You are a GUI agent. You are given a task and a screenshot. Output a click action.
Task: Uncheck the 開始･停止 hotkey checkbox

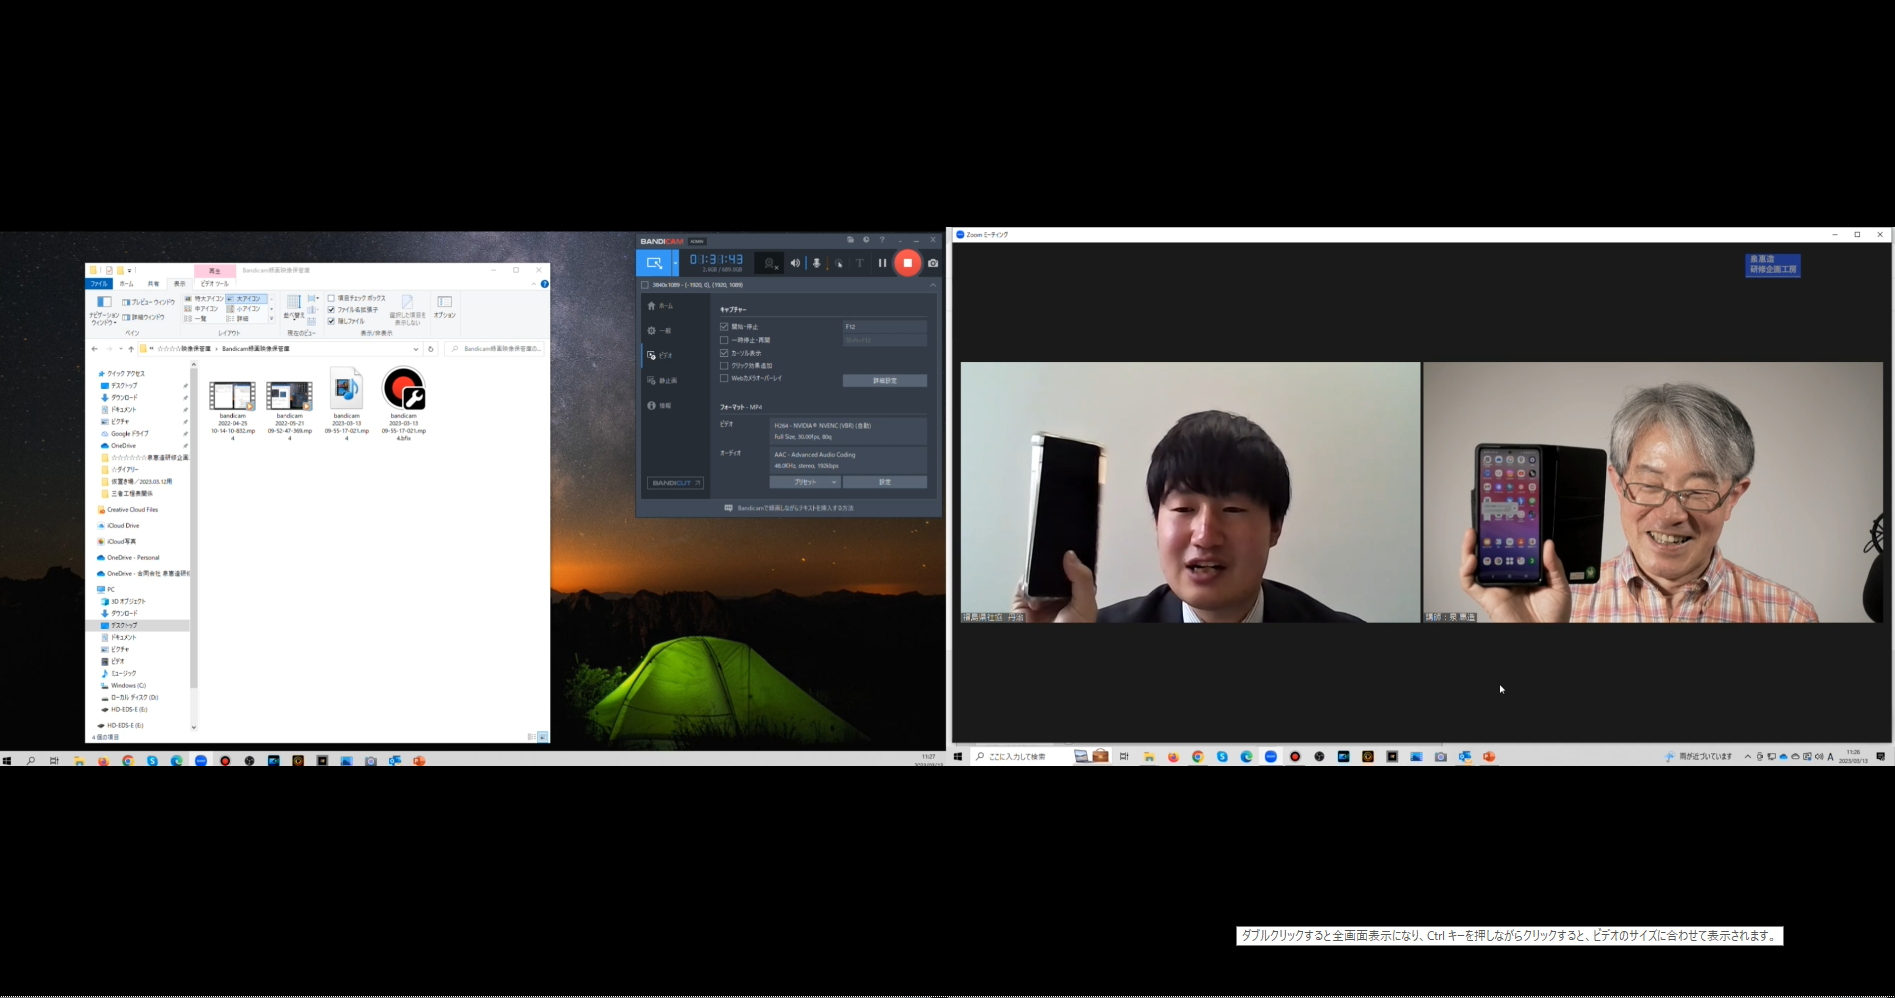pos(724,326)
